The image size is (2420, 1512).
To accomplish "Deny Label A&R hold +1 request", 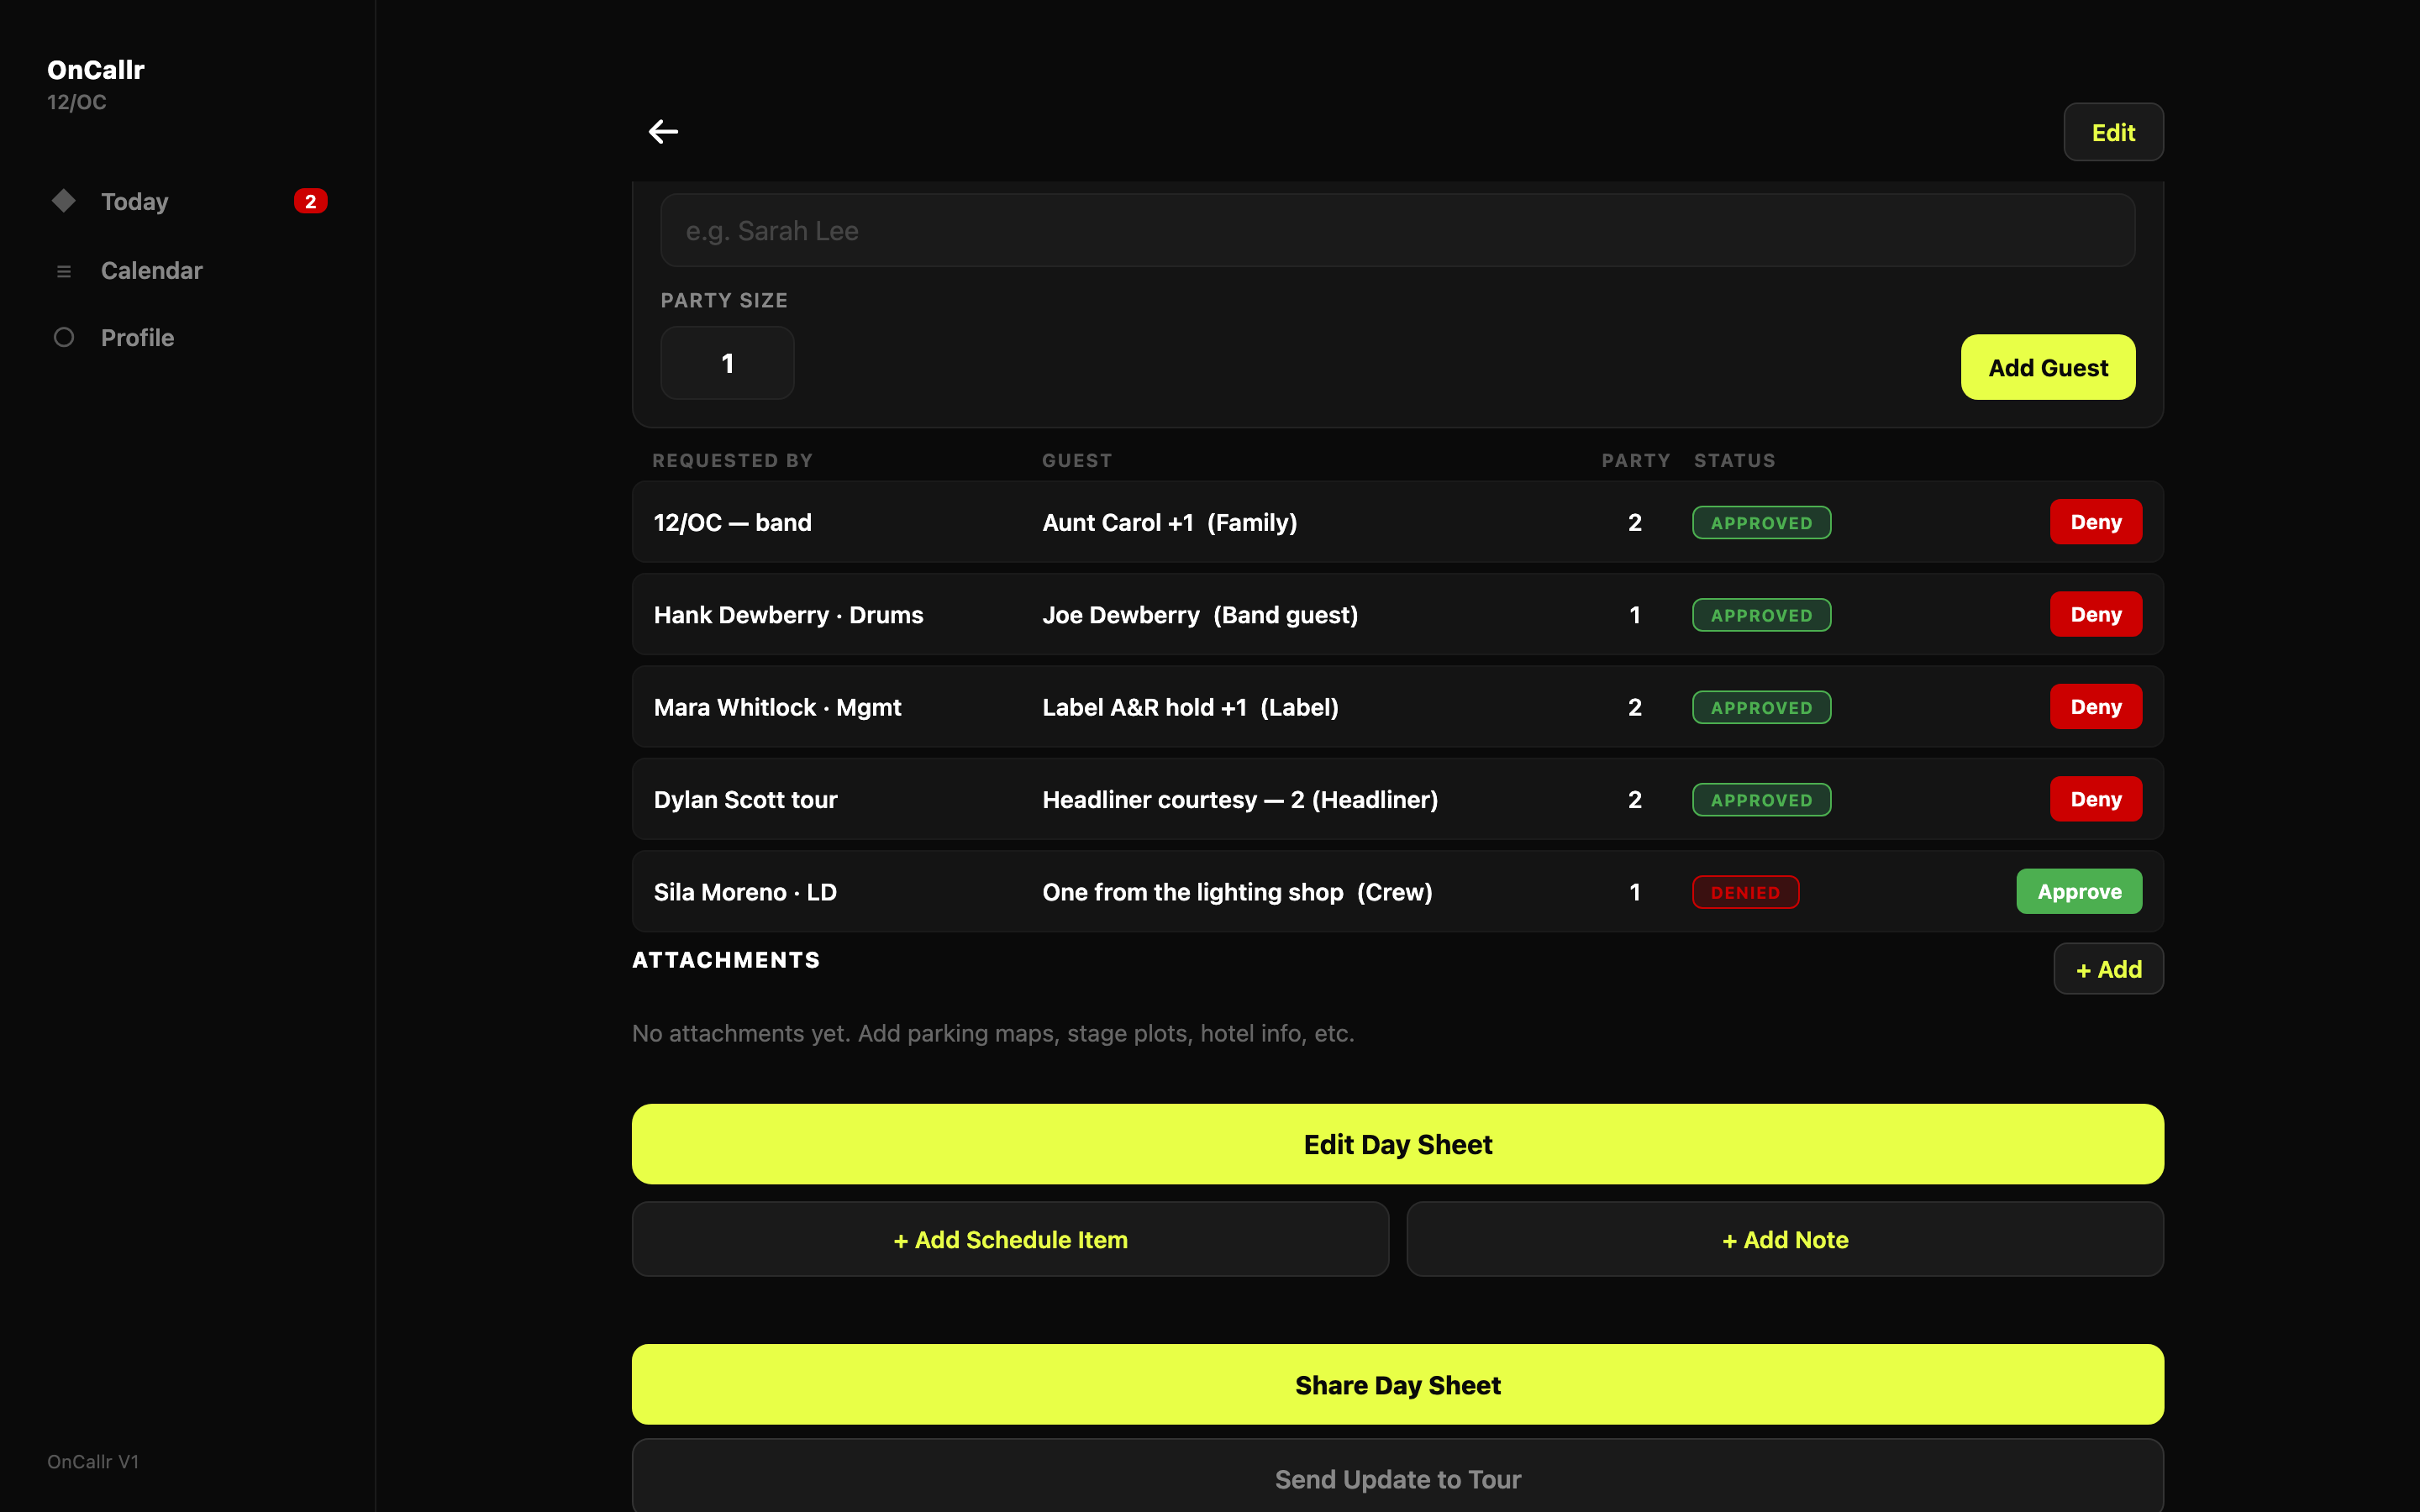I will pos(2095,707).
